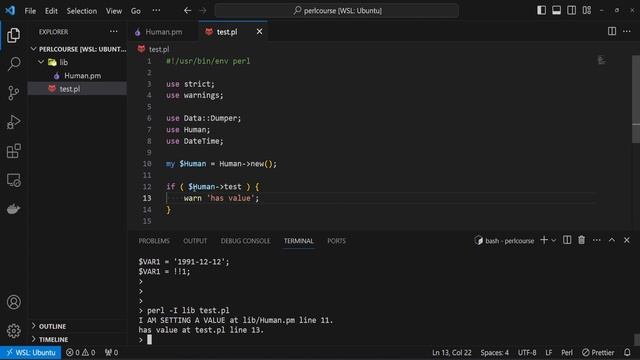This screenshot has height=360, width=640.
Task: Switch to the Debug Console tab
Action: pyautogui.click(x=245, y=241)
